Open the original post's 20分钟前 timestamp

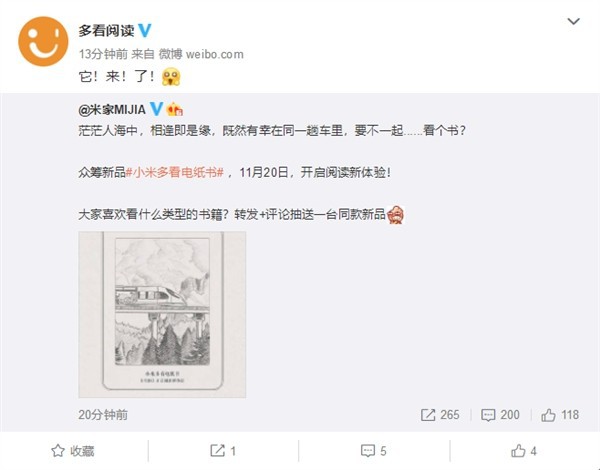[103, 415]
